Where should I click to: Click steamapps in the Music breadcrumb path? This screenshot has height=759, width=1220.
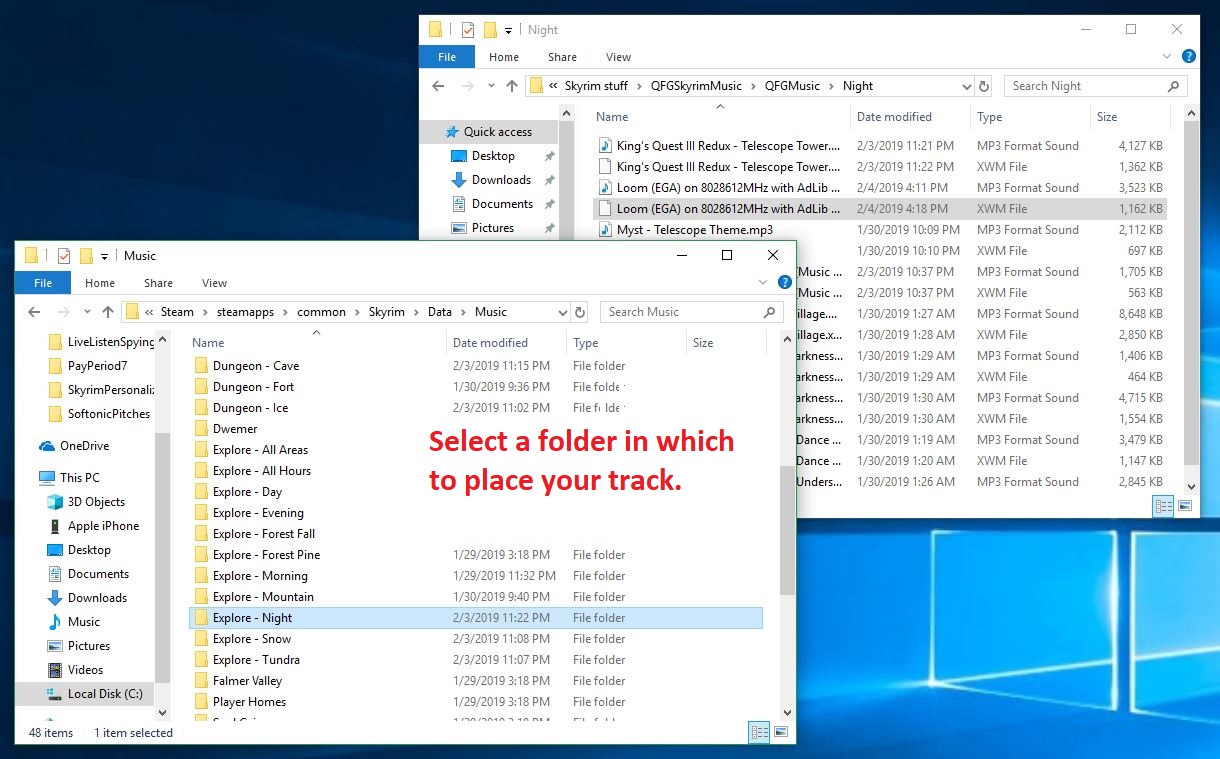[247, 312]
